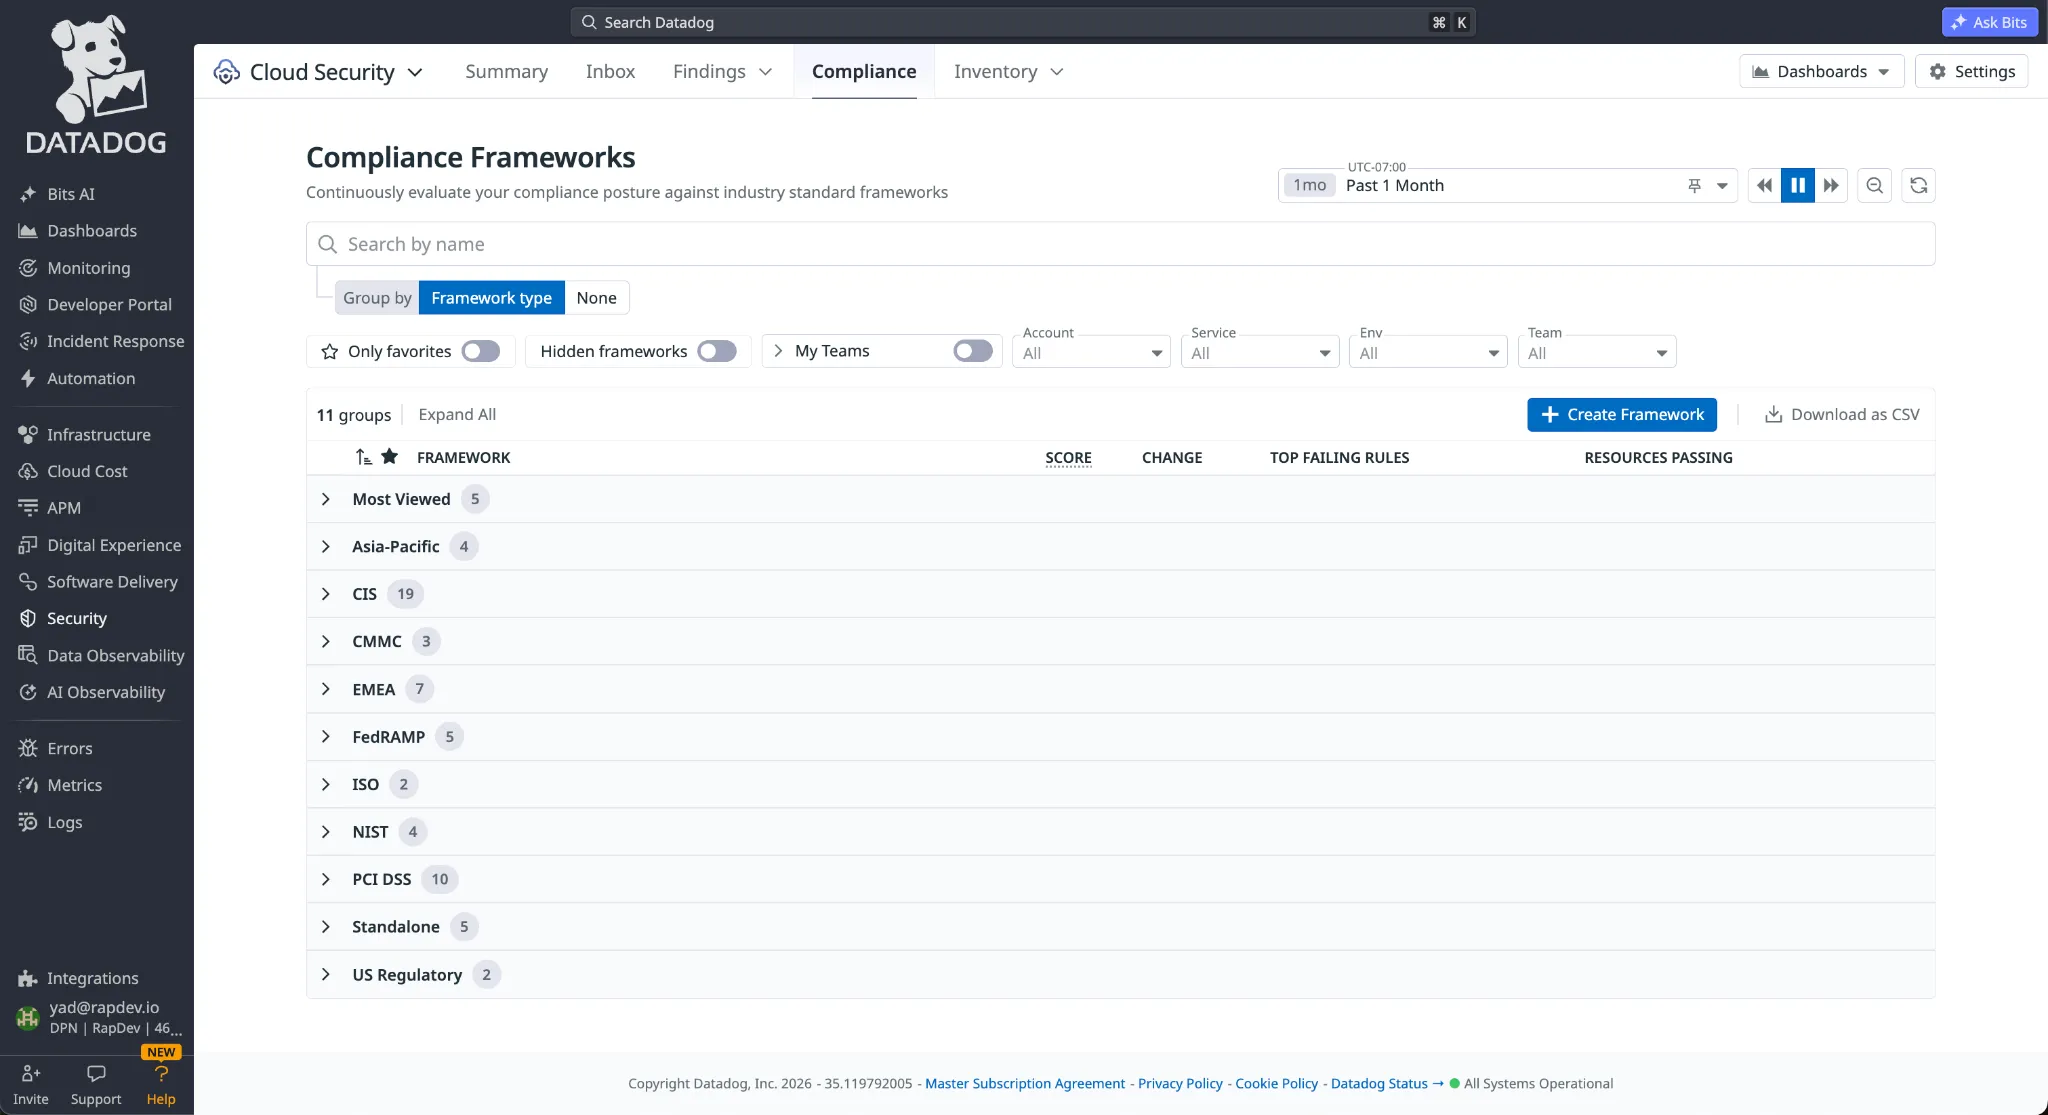
Task: Click the zoom out time range magnifier icon
Action: [1875, 185]
